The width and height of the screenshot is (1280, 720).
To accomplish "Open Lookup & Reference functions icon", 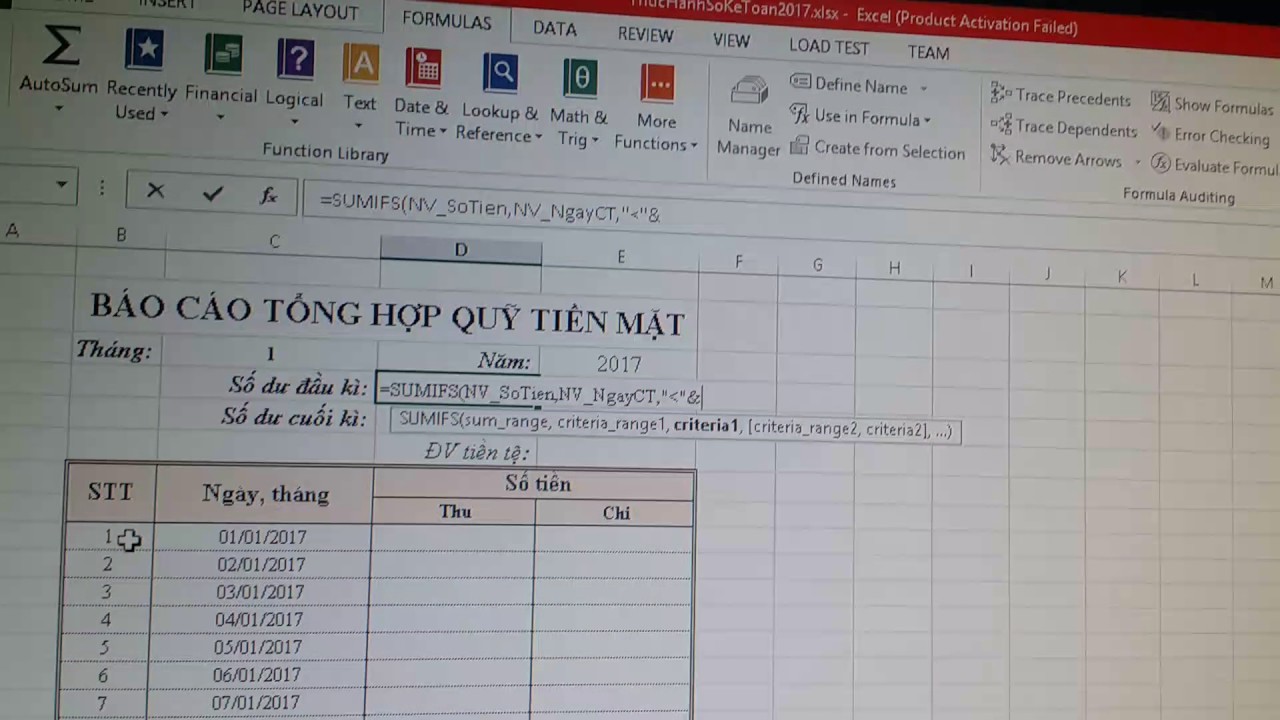I will click(x=500, y=74).
